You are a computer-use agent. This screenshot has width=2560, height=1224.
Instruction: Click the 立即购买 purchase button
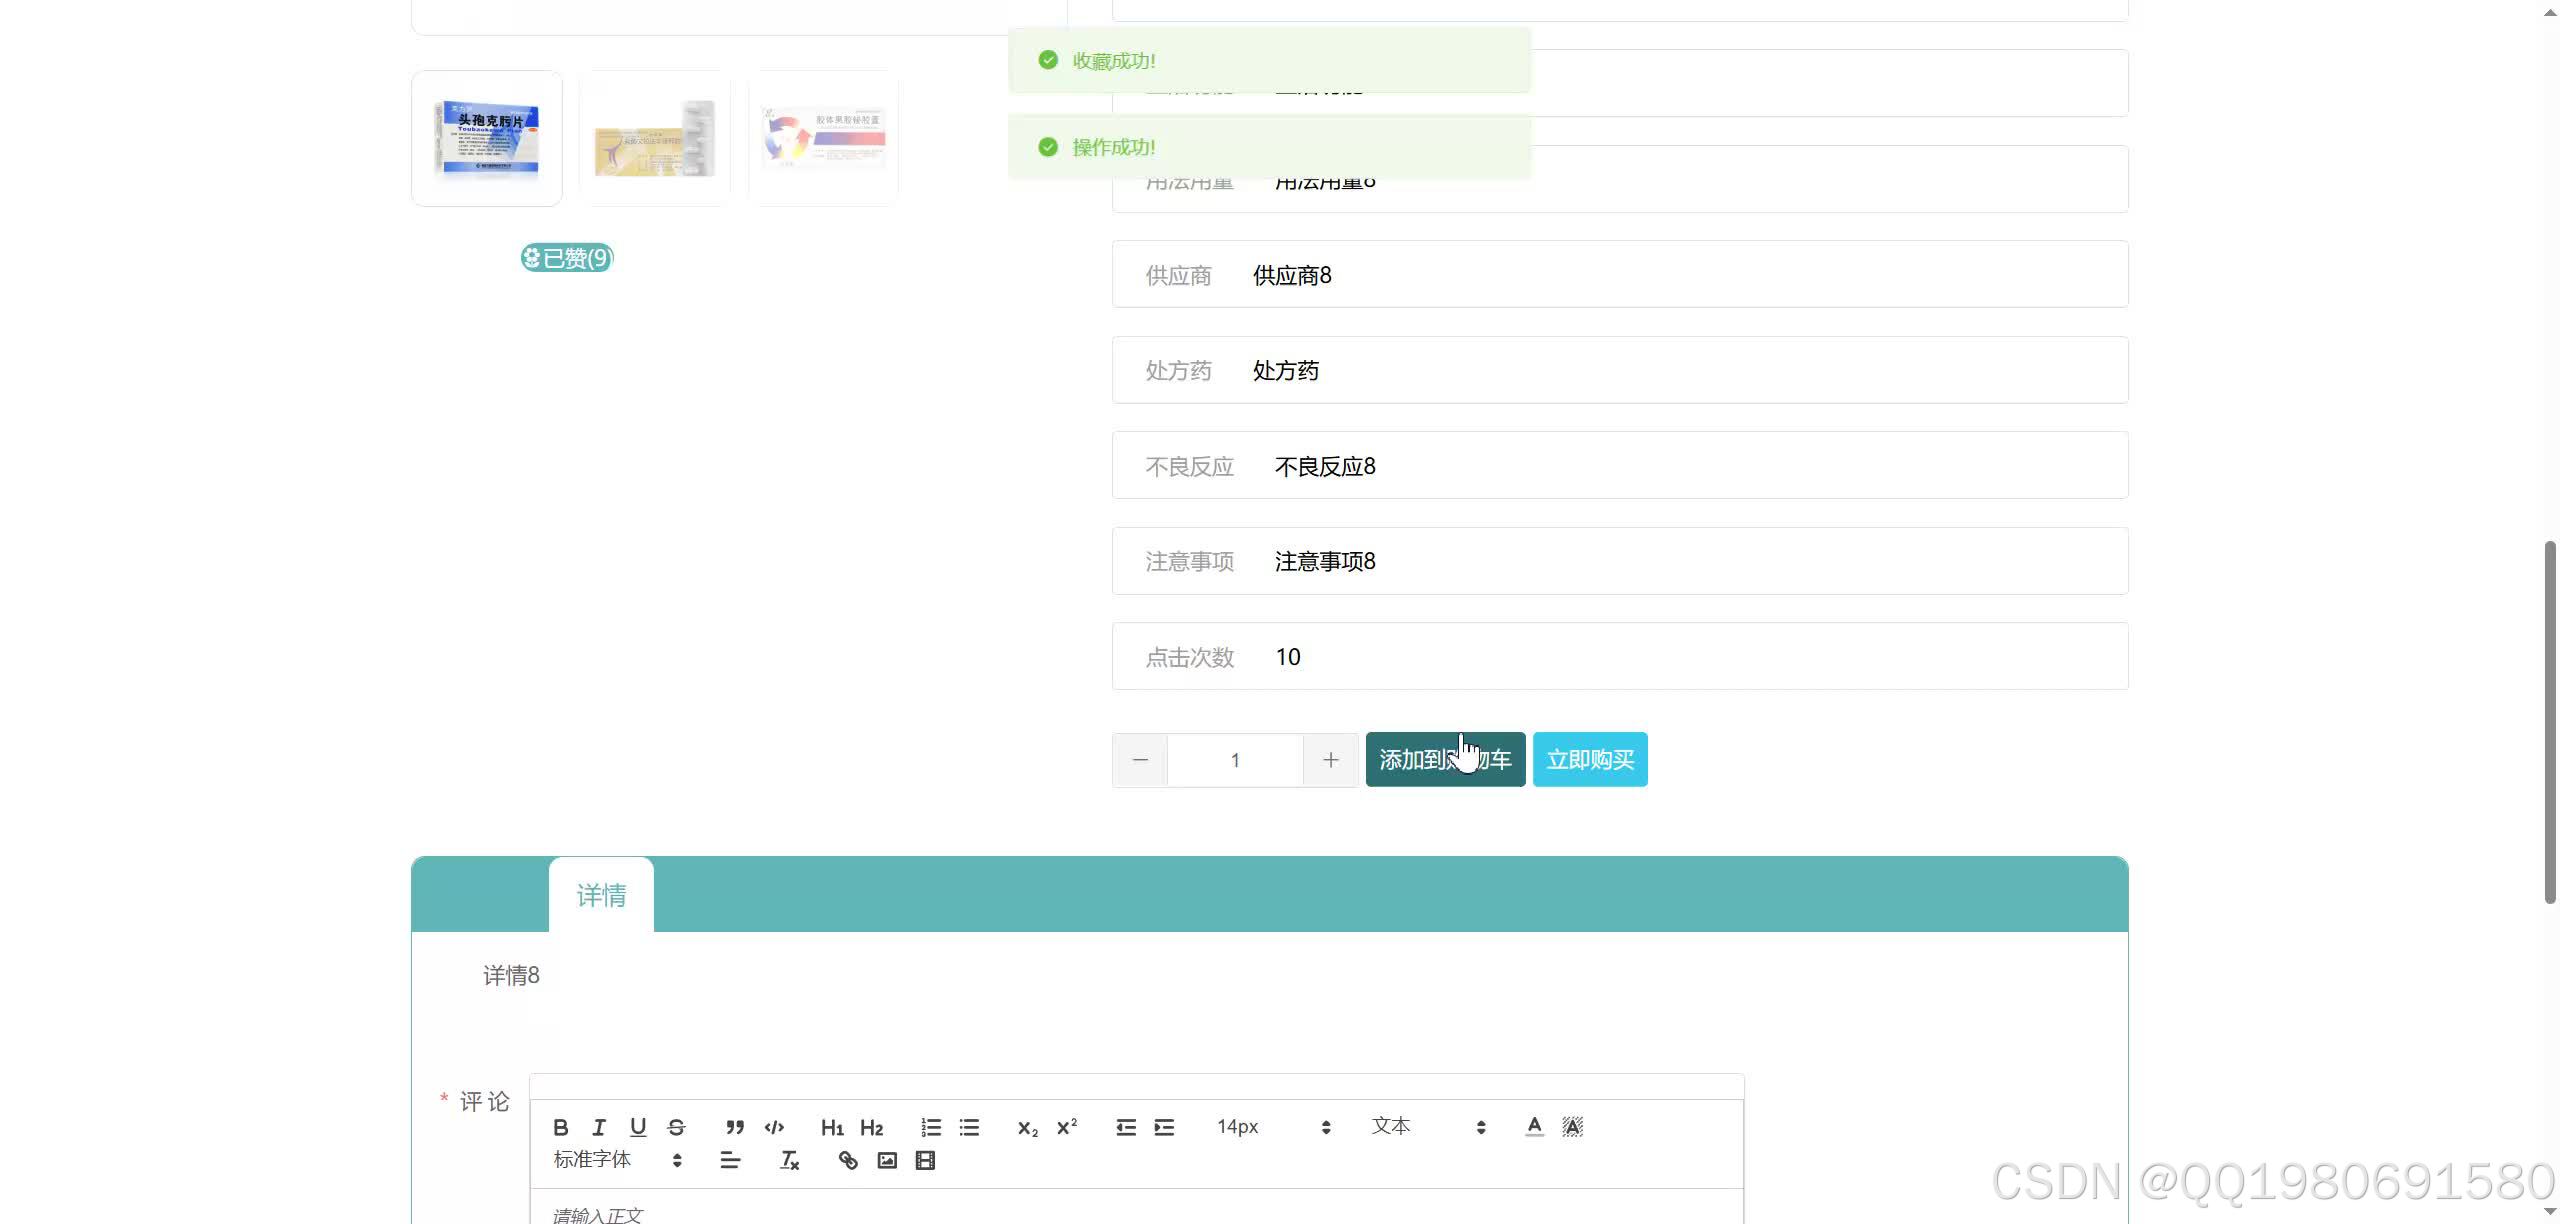point(1590,759)
